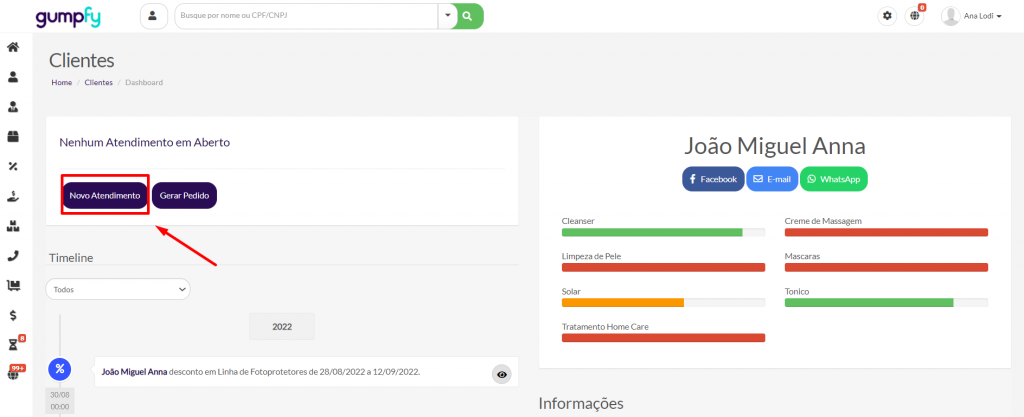Viewport: 1024px width, 417px height.
Task: Click the Solar orange progress bar
Action: click(x=622, y=302)
